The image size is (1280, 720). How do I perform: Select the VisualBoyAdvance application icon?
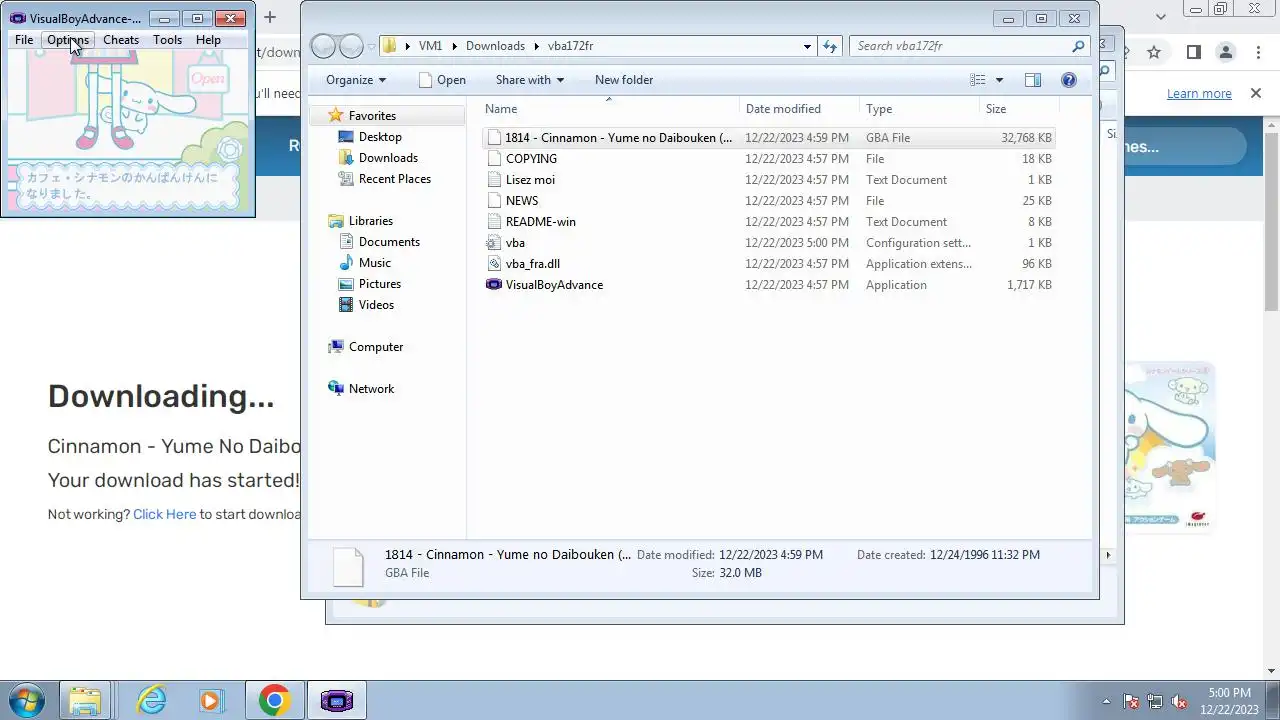[493, 285]
